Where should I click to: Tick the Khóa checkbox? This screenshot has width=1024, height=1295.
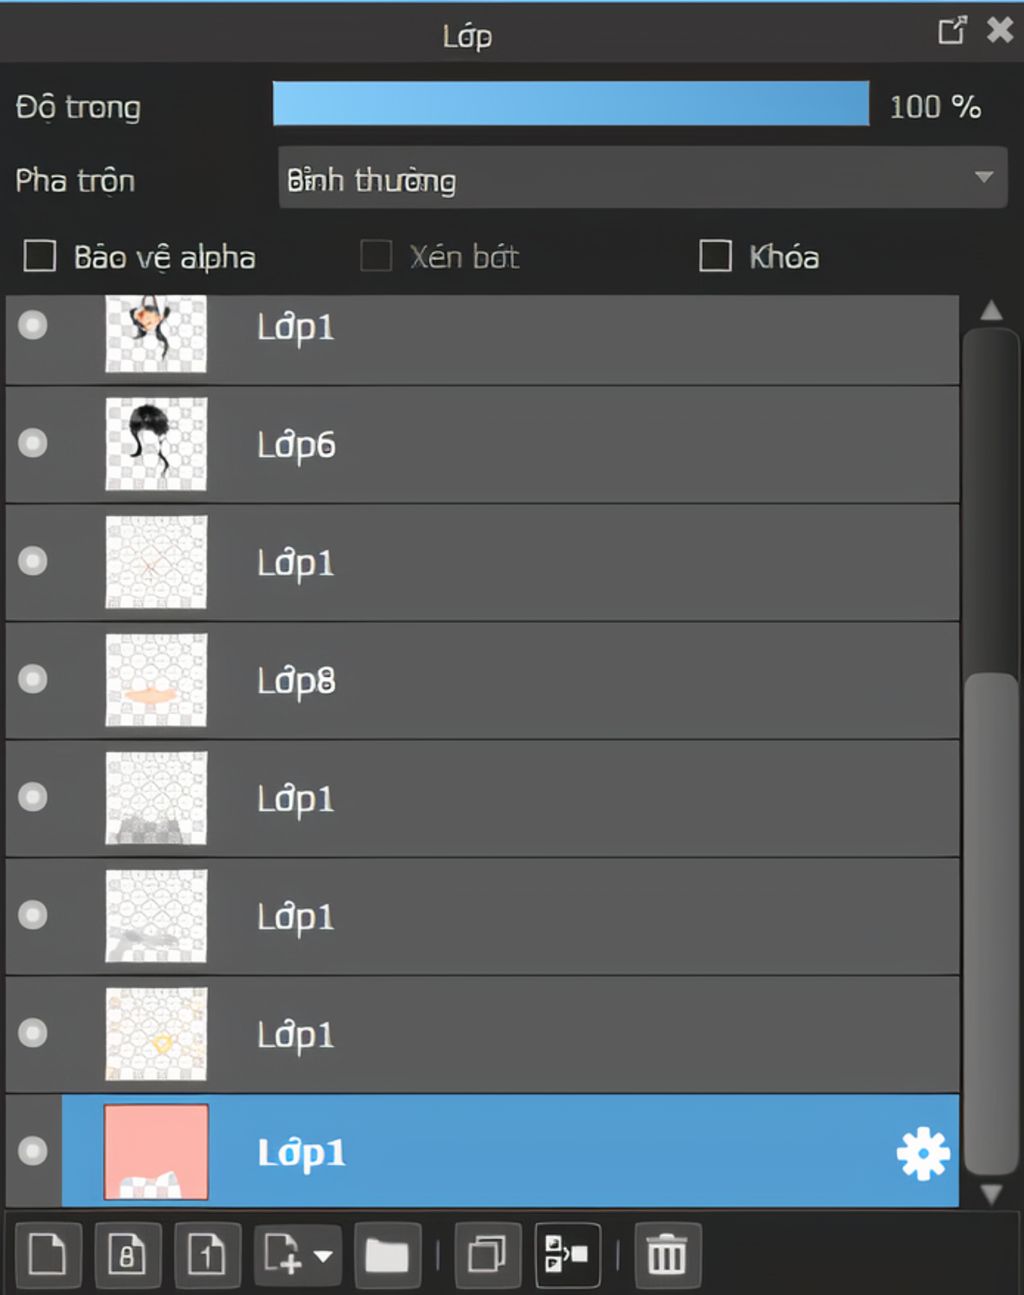coord(715,256)
